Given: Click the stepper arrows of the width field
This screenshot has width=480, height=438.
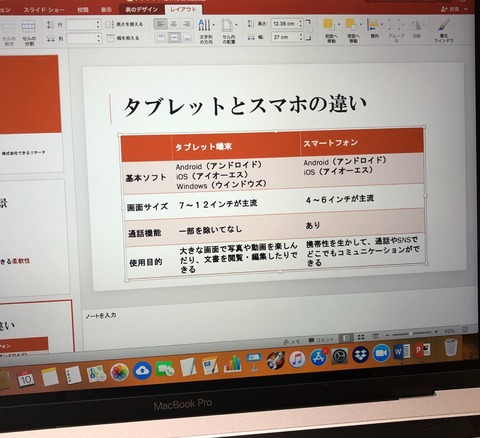Looking at the screenshot, I should pos(301,37).
